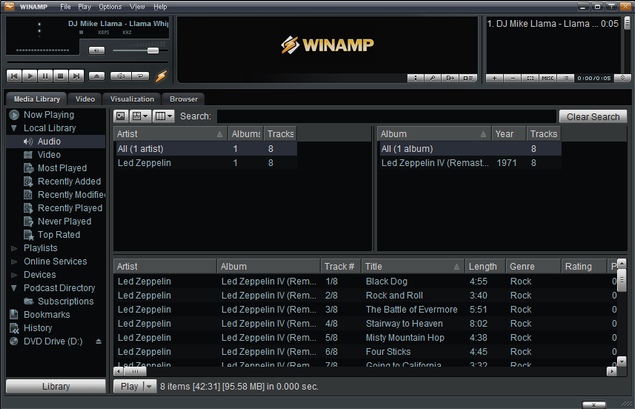Click the Eject / open file button
The width and height of the screenshot is (635, 409).
[x=96, y=76]
